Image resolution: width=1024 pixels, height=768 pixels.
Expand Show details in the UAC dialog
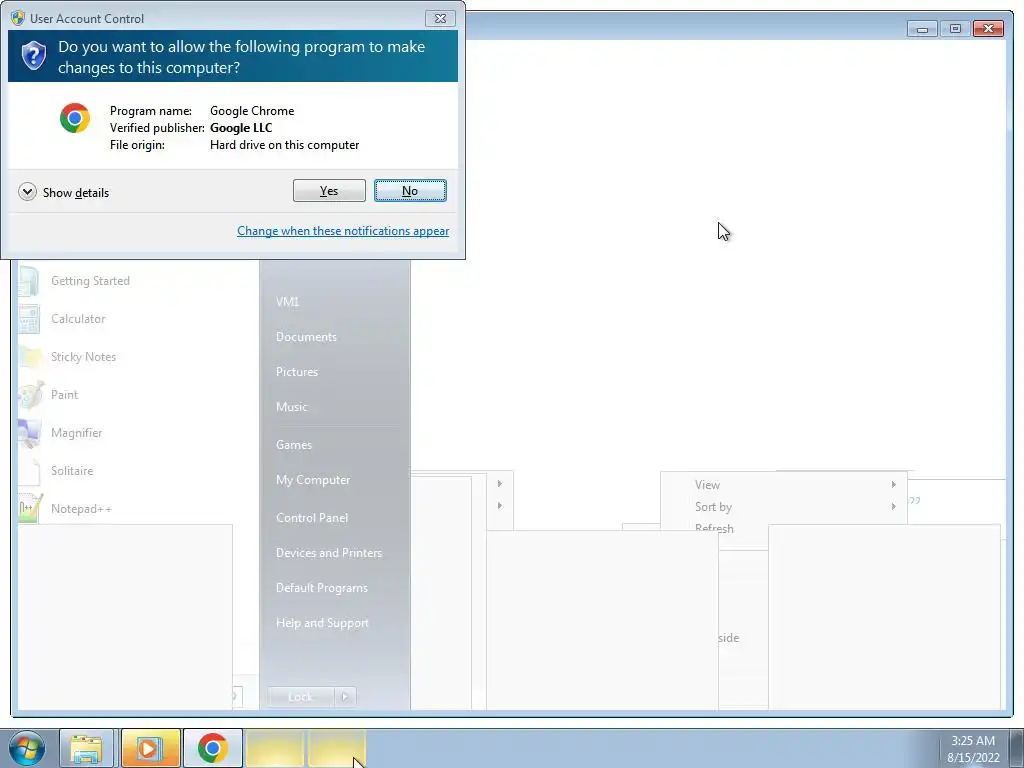[x=64, y=192]
